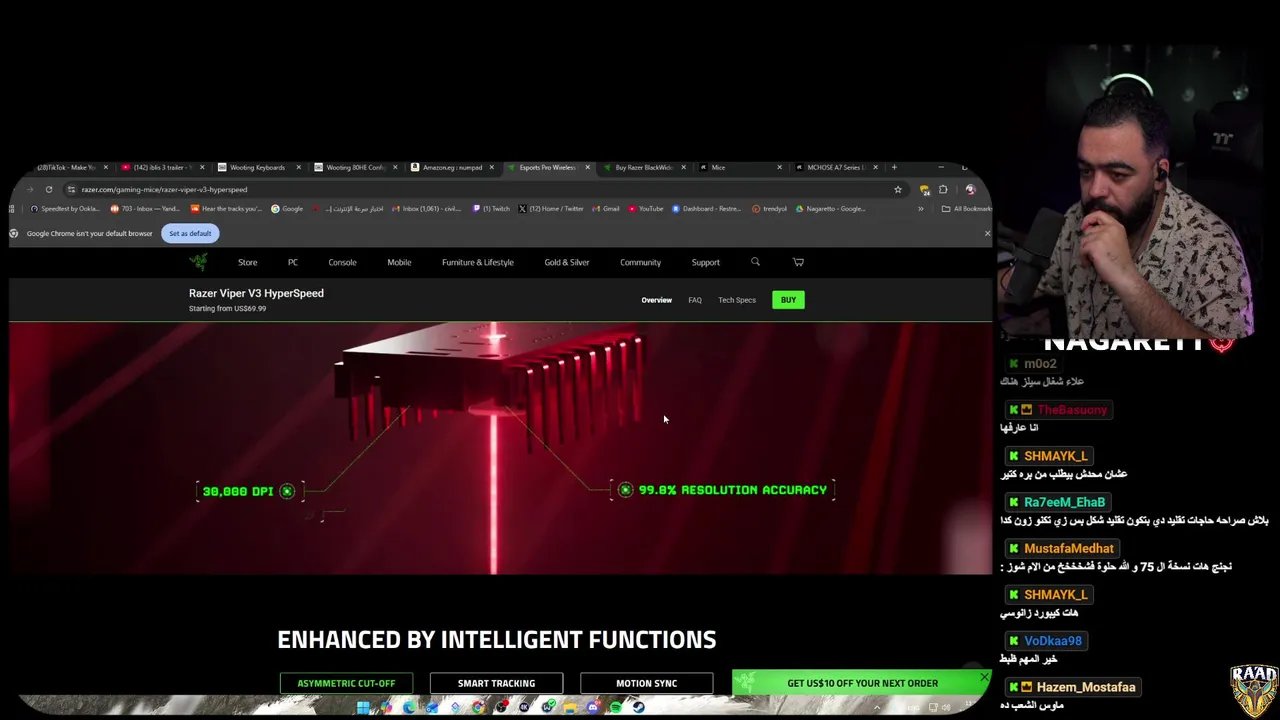Select the Smart Tracking function

496,683
